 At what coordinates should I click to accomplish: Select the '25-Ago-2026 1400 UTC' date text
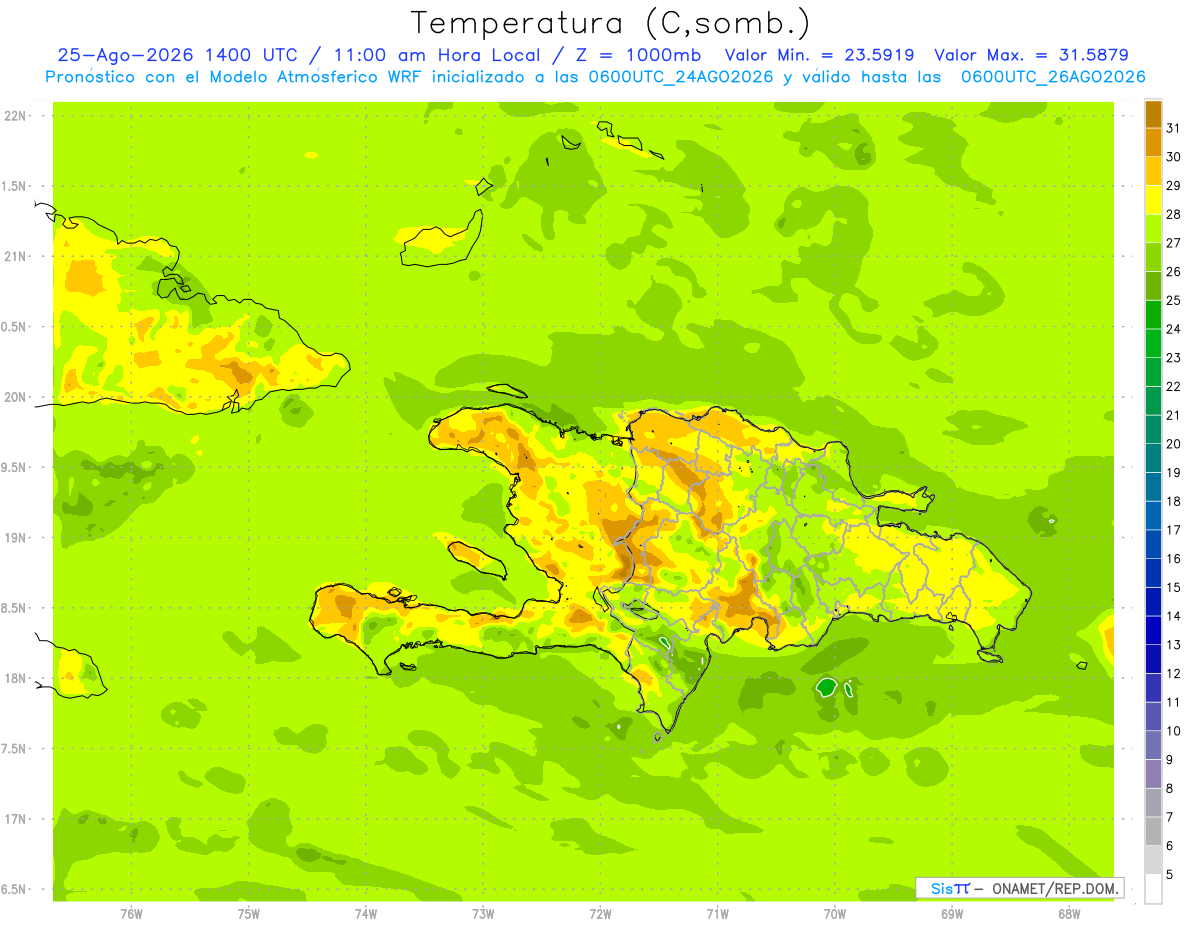(176, 55)
